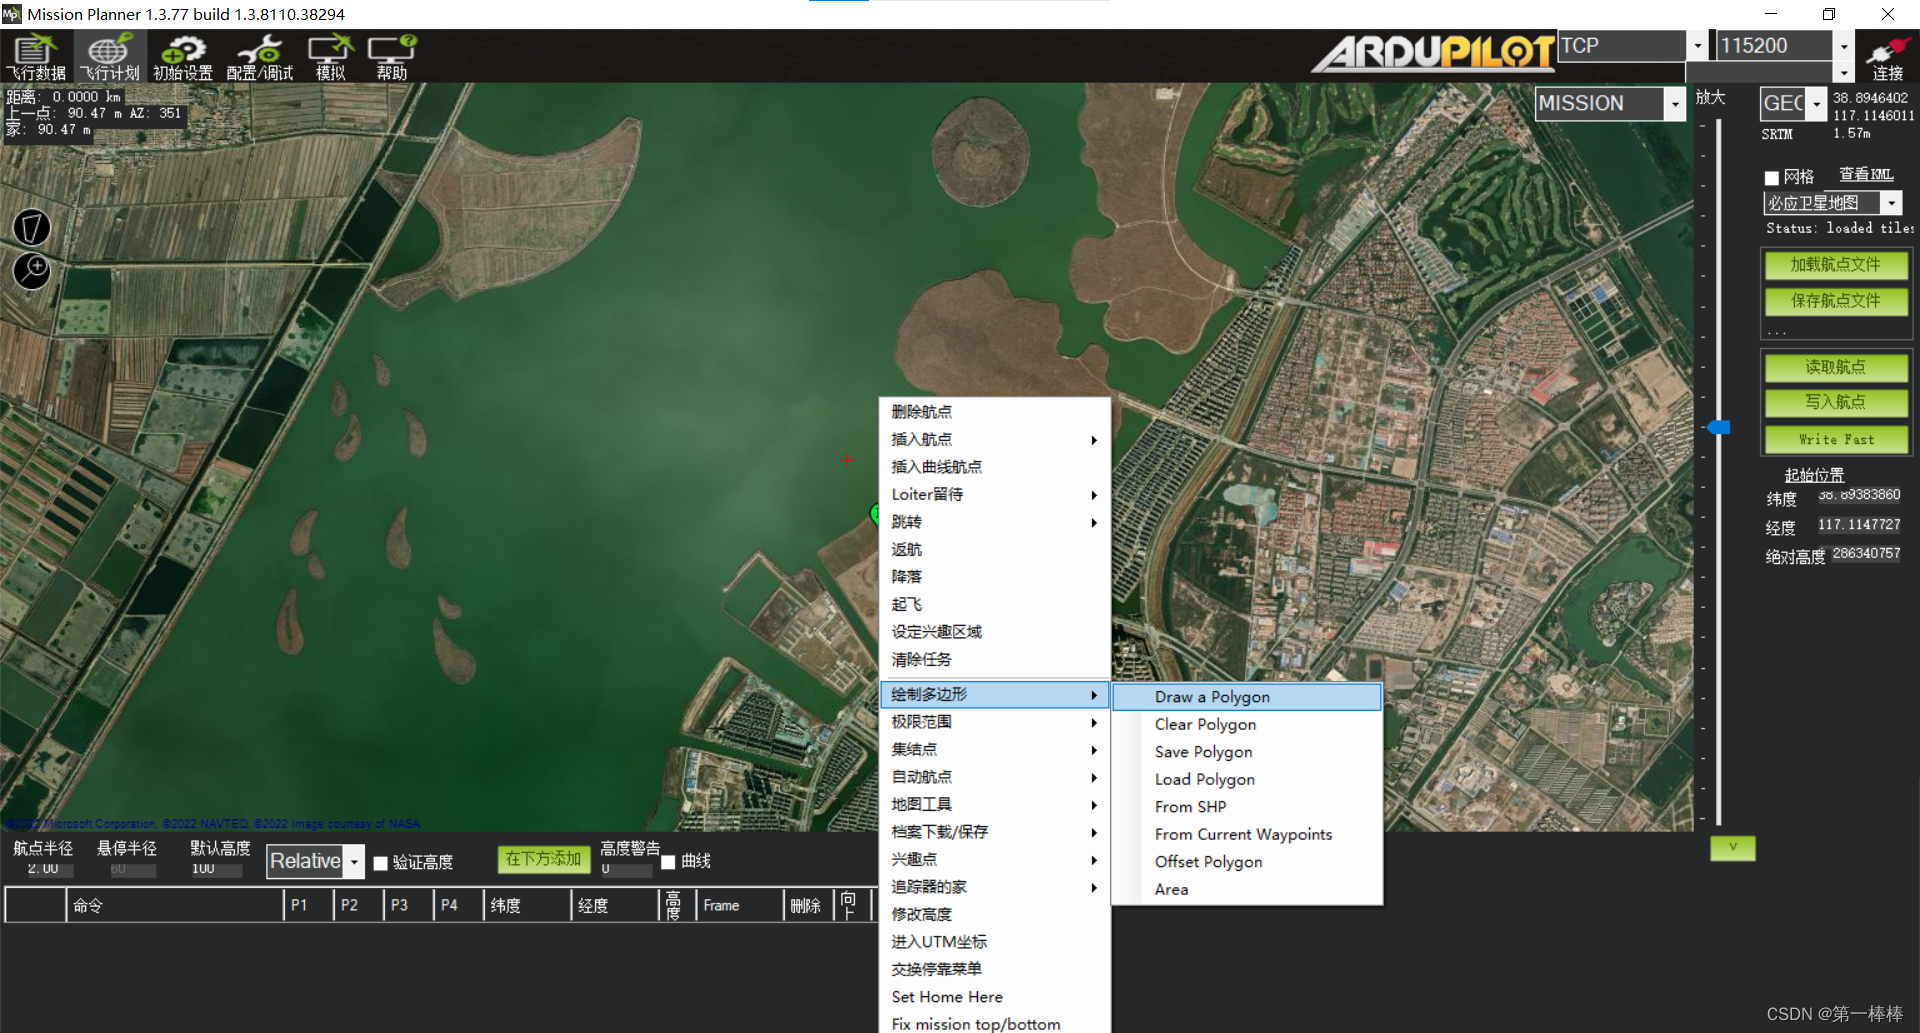
Task: Open the Relative altitude mode dropdown
Action: 354,861
